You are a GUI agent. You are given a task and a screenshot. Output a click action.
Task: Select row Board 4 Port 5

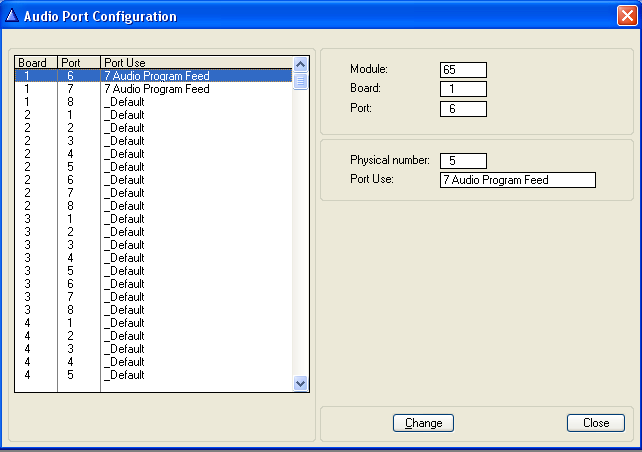tap(155, 375)
